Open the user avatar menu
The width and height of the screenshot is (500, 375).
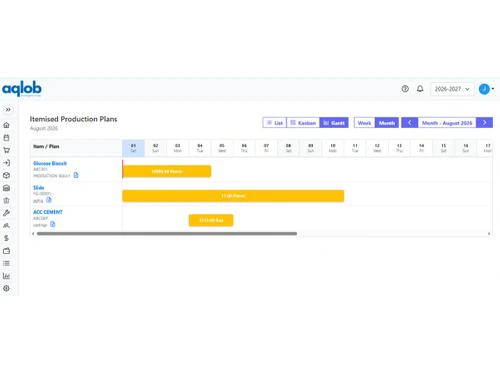[x=486, y=89]
